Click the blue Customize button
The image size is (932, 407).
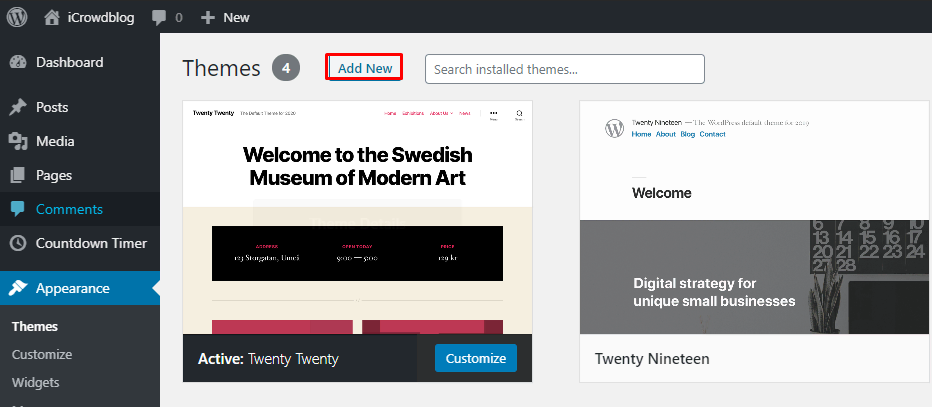coord(476,358)
